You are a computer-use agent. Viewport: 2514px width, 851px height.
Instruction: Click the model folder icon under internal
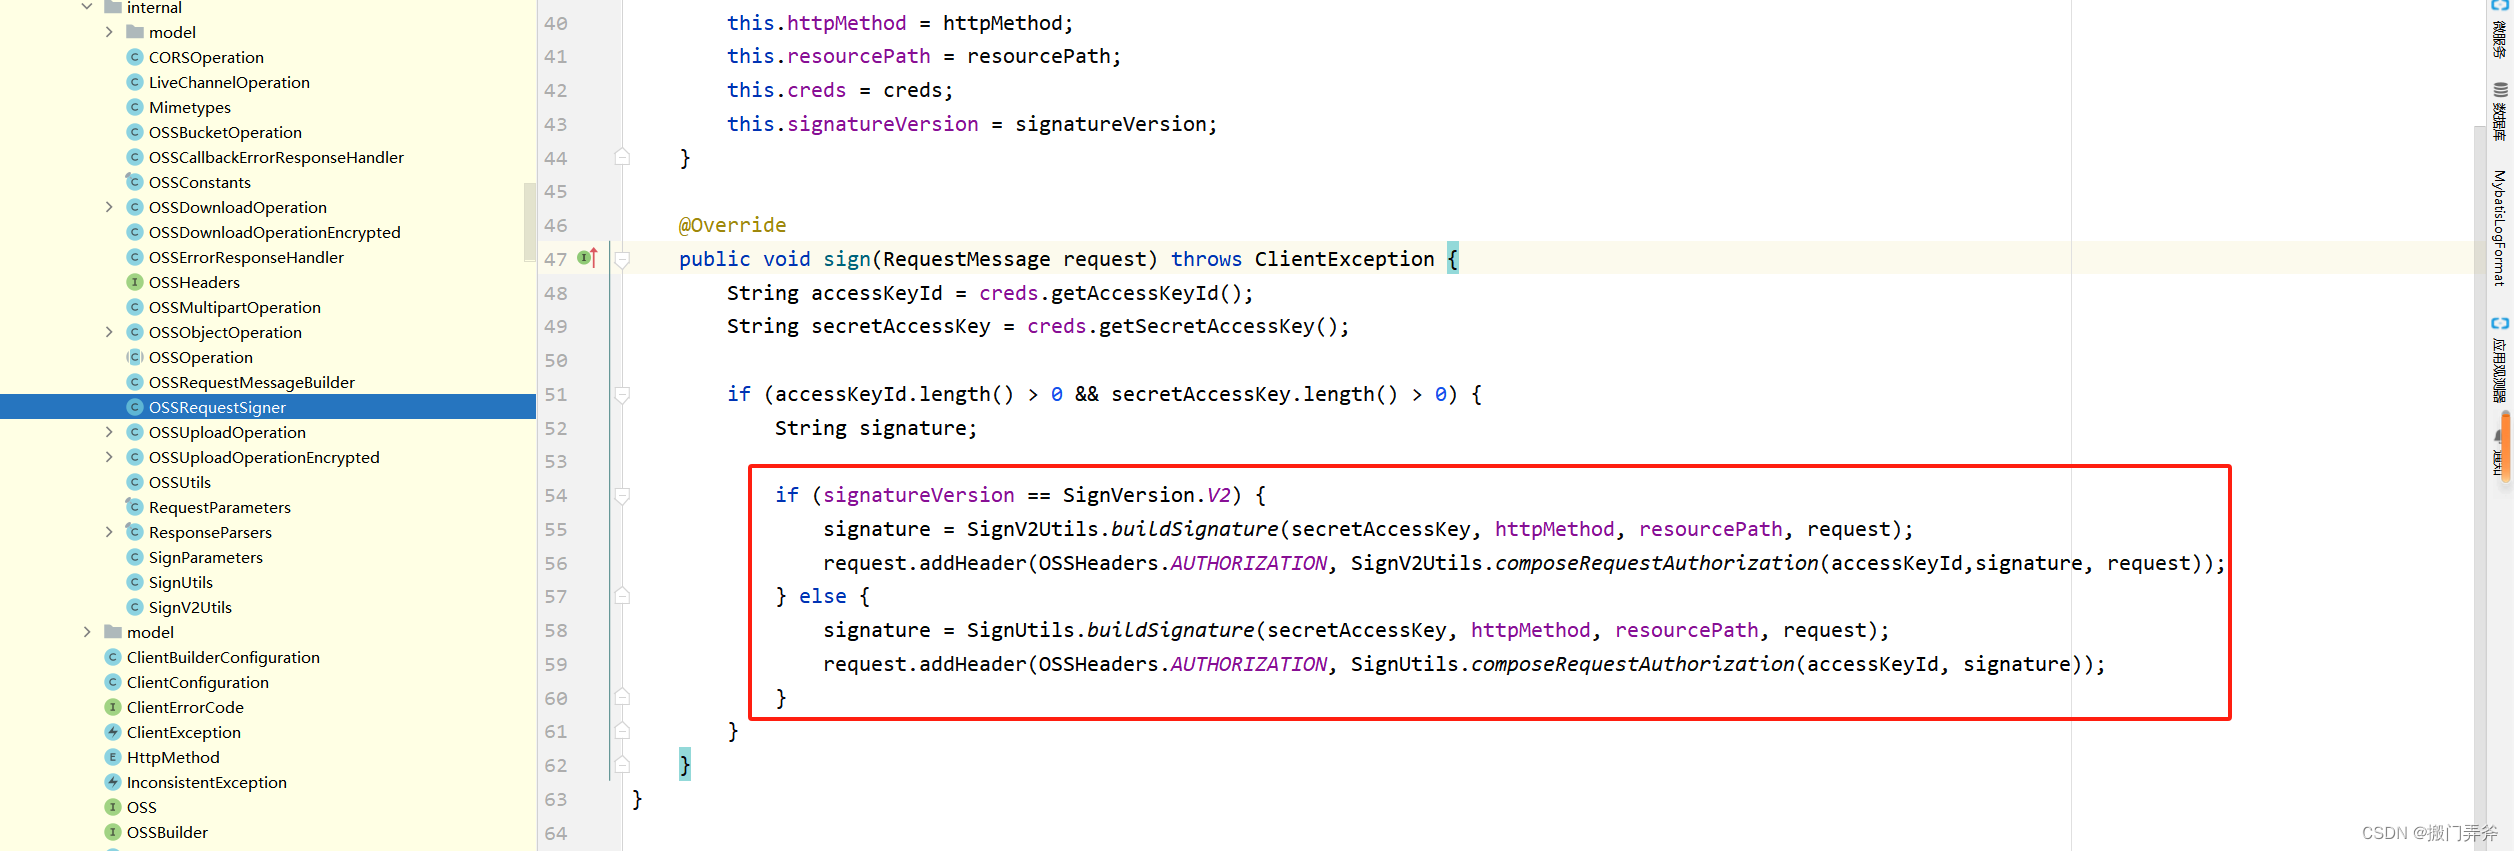pyautogui.click(x=135, y=32)
